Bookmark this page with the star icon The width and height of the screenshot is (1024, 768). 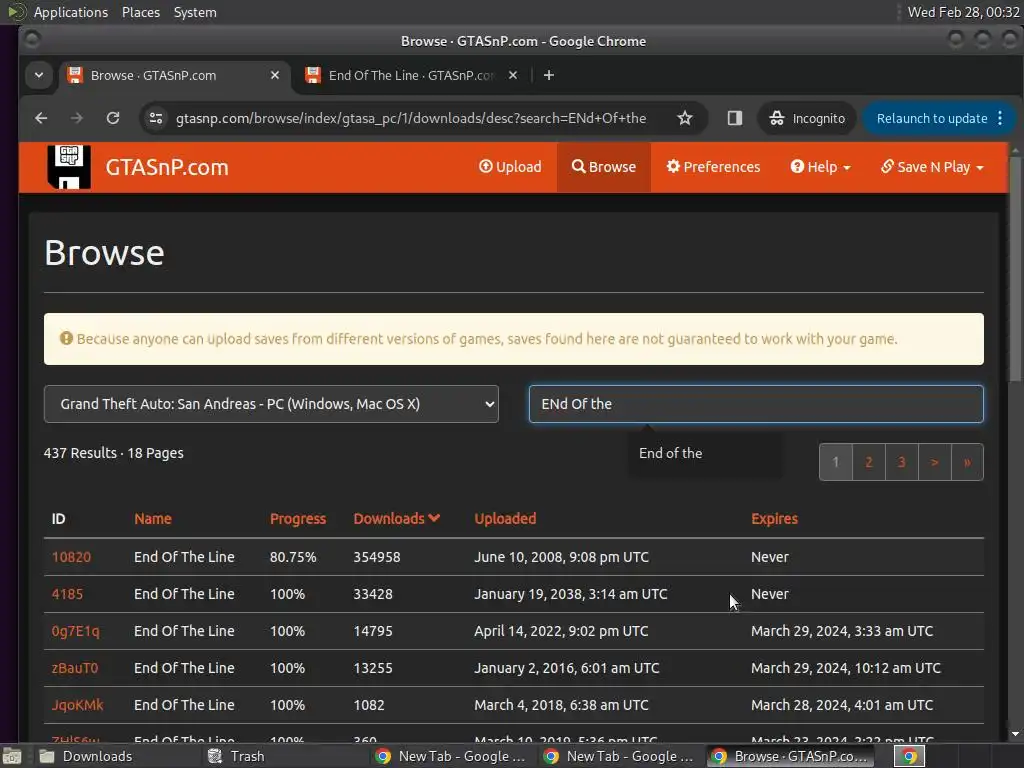(684, 118)
